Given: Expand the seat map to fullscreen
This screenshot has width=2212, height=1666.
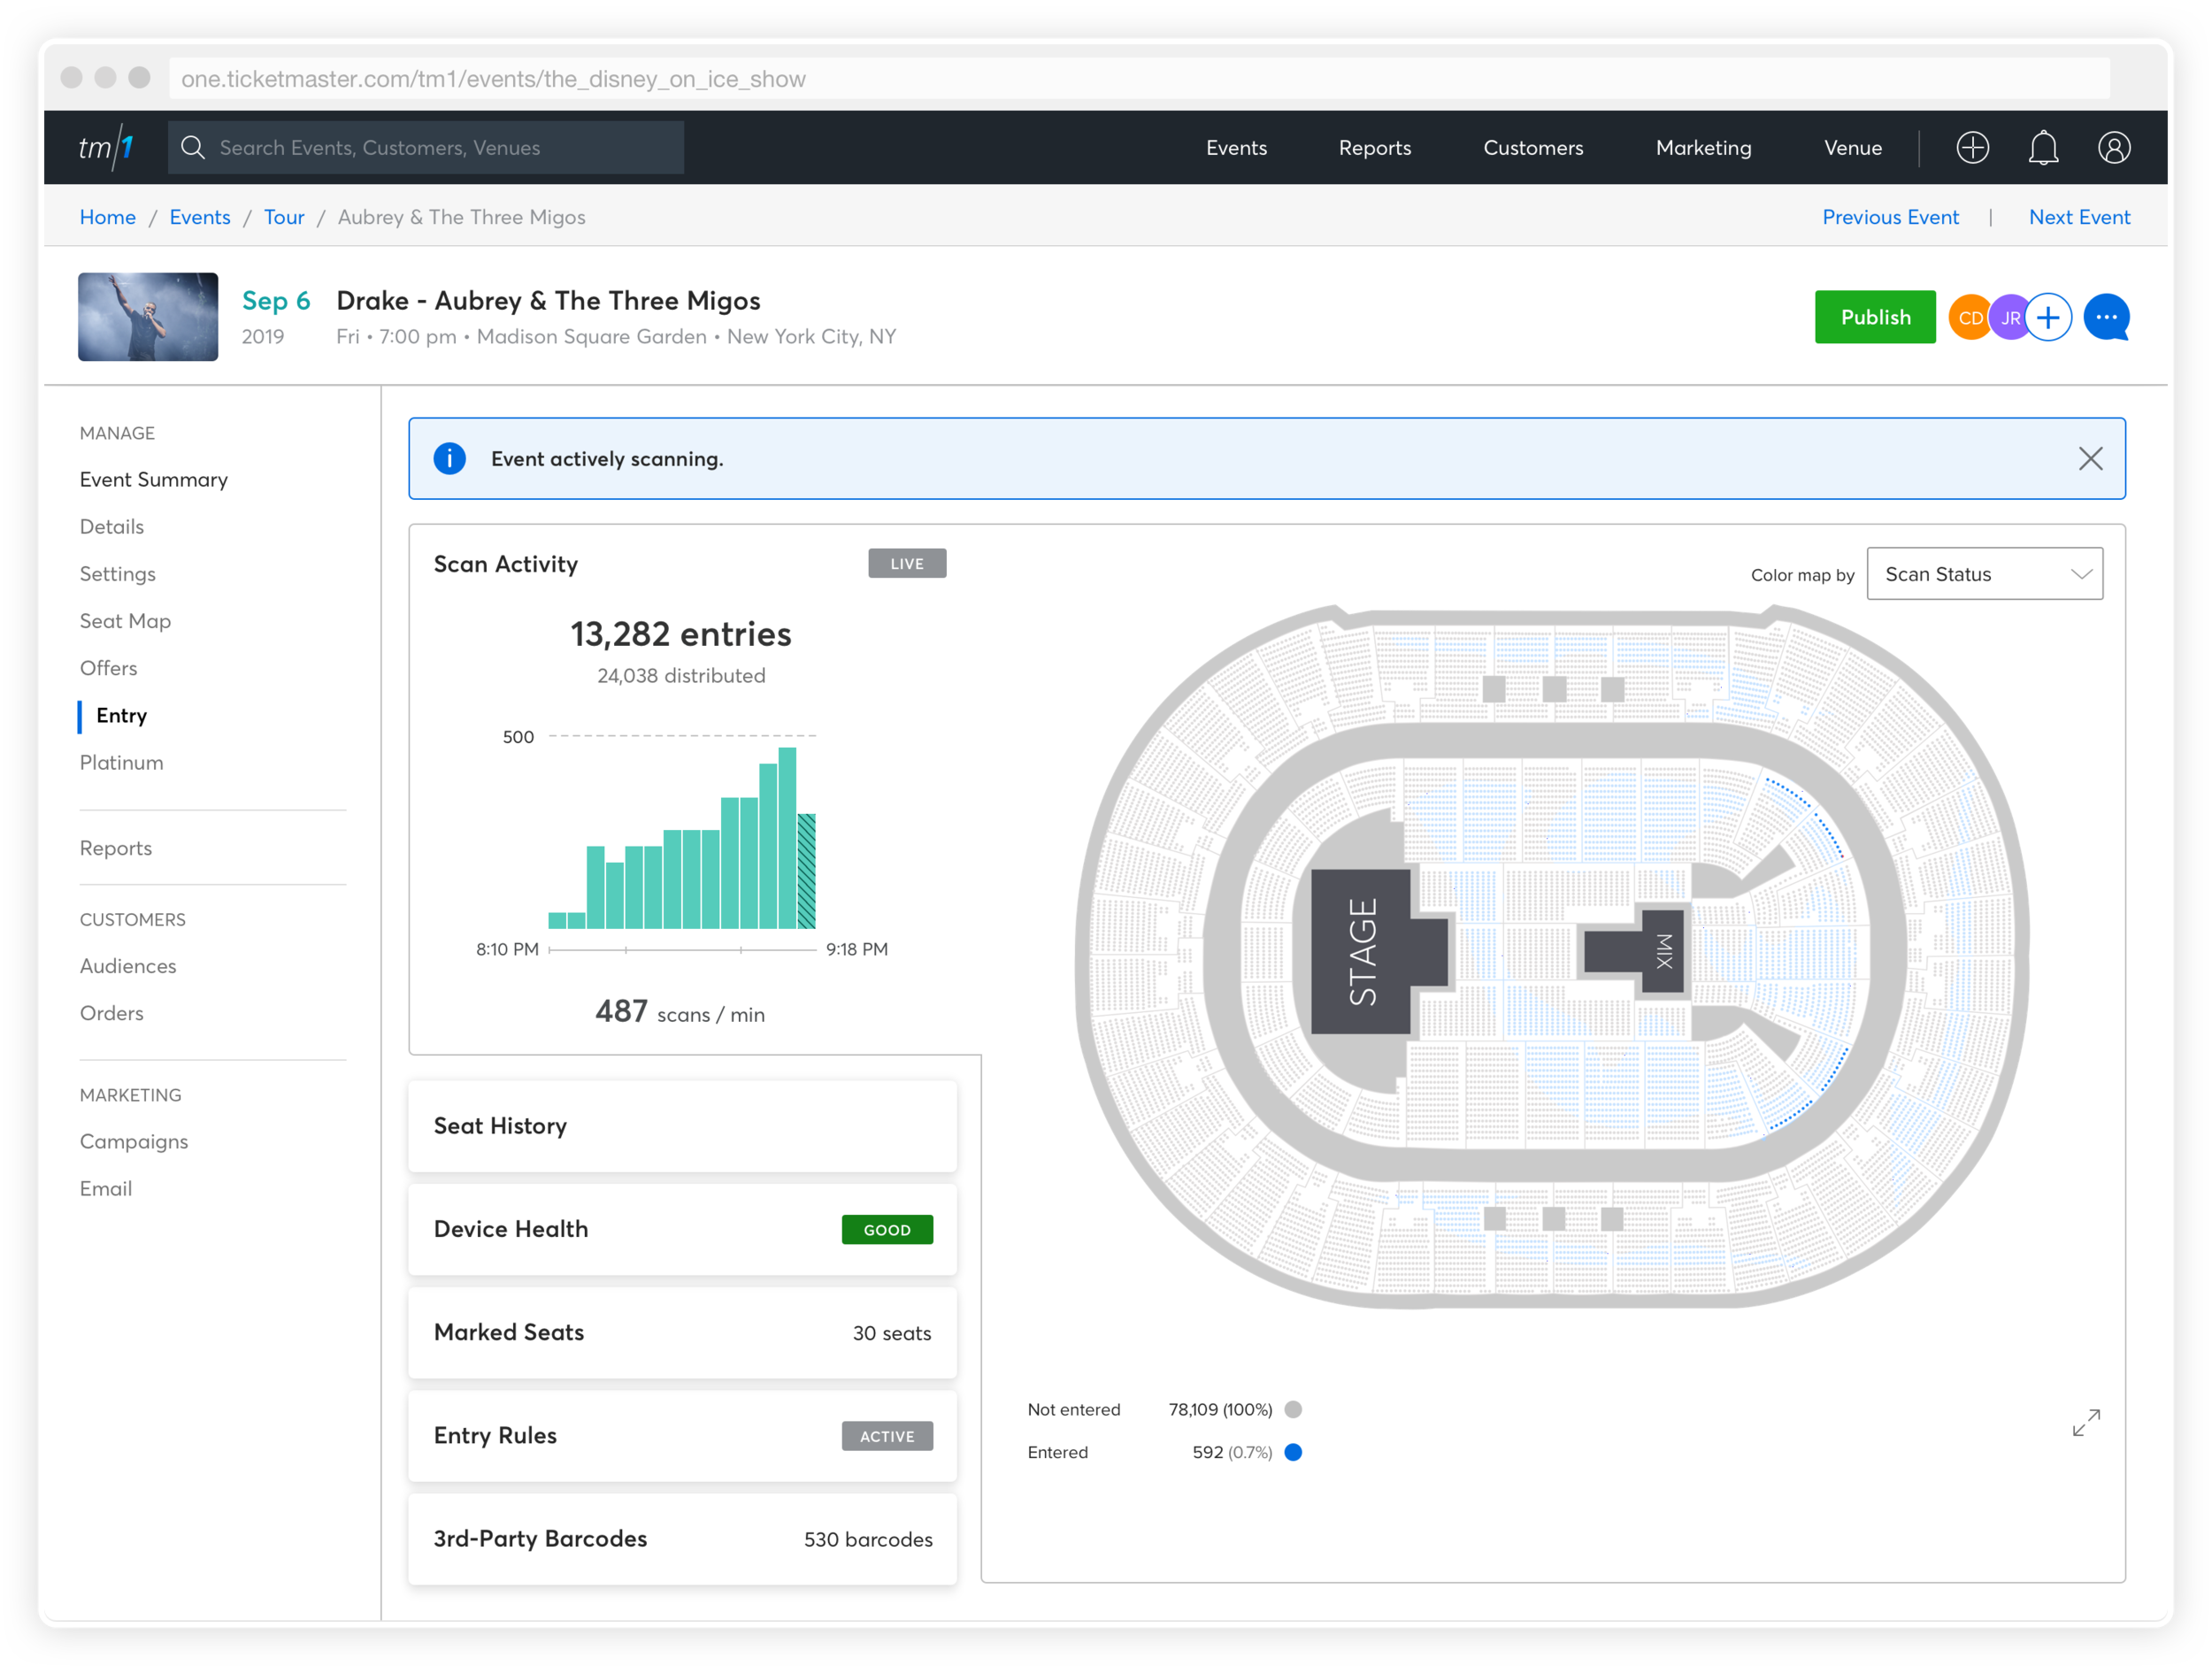Looking at the screenshot, I should click(2086, 1422).
